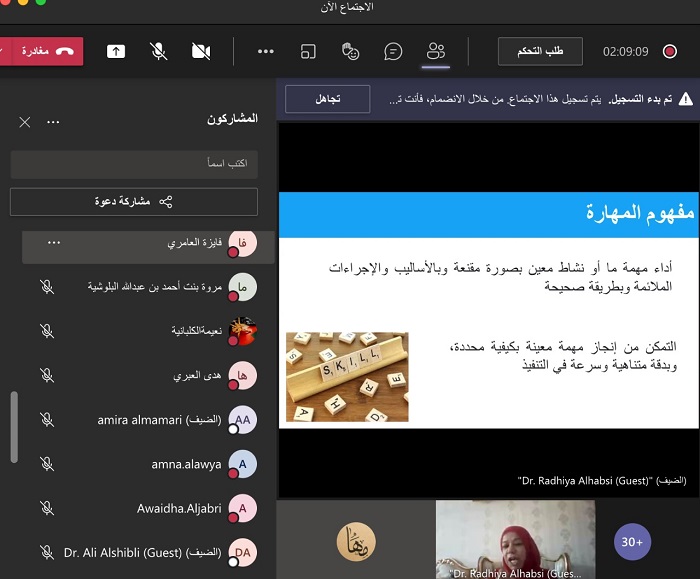Click mic icon for هدى العبري
700x579 pixels.
[x=47, y=375]
